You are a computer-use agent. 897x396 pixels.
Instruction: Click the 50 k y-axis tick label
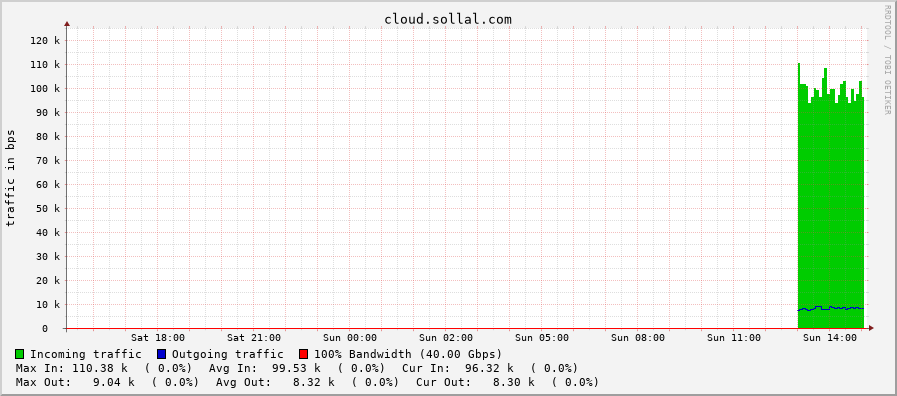[x=47, y=209]
